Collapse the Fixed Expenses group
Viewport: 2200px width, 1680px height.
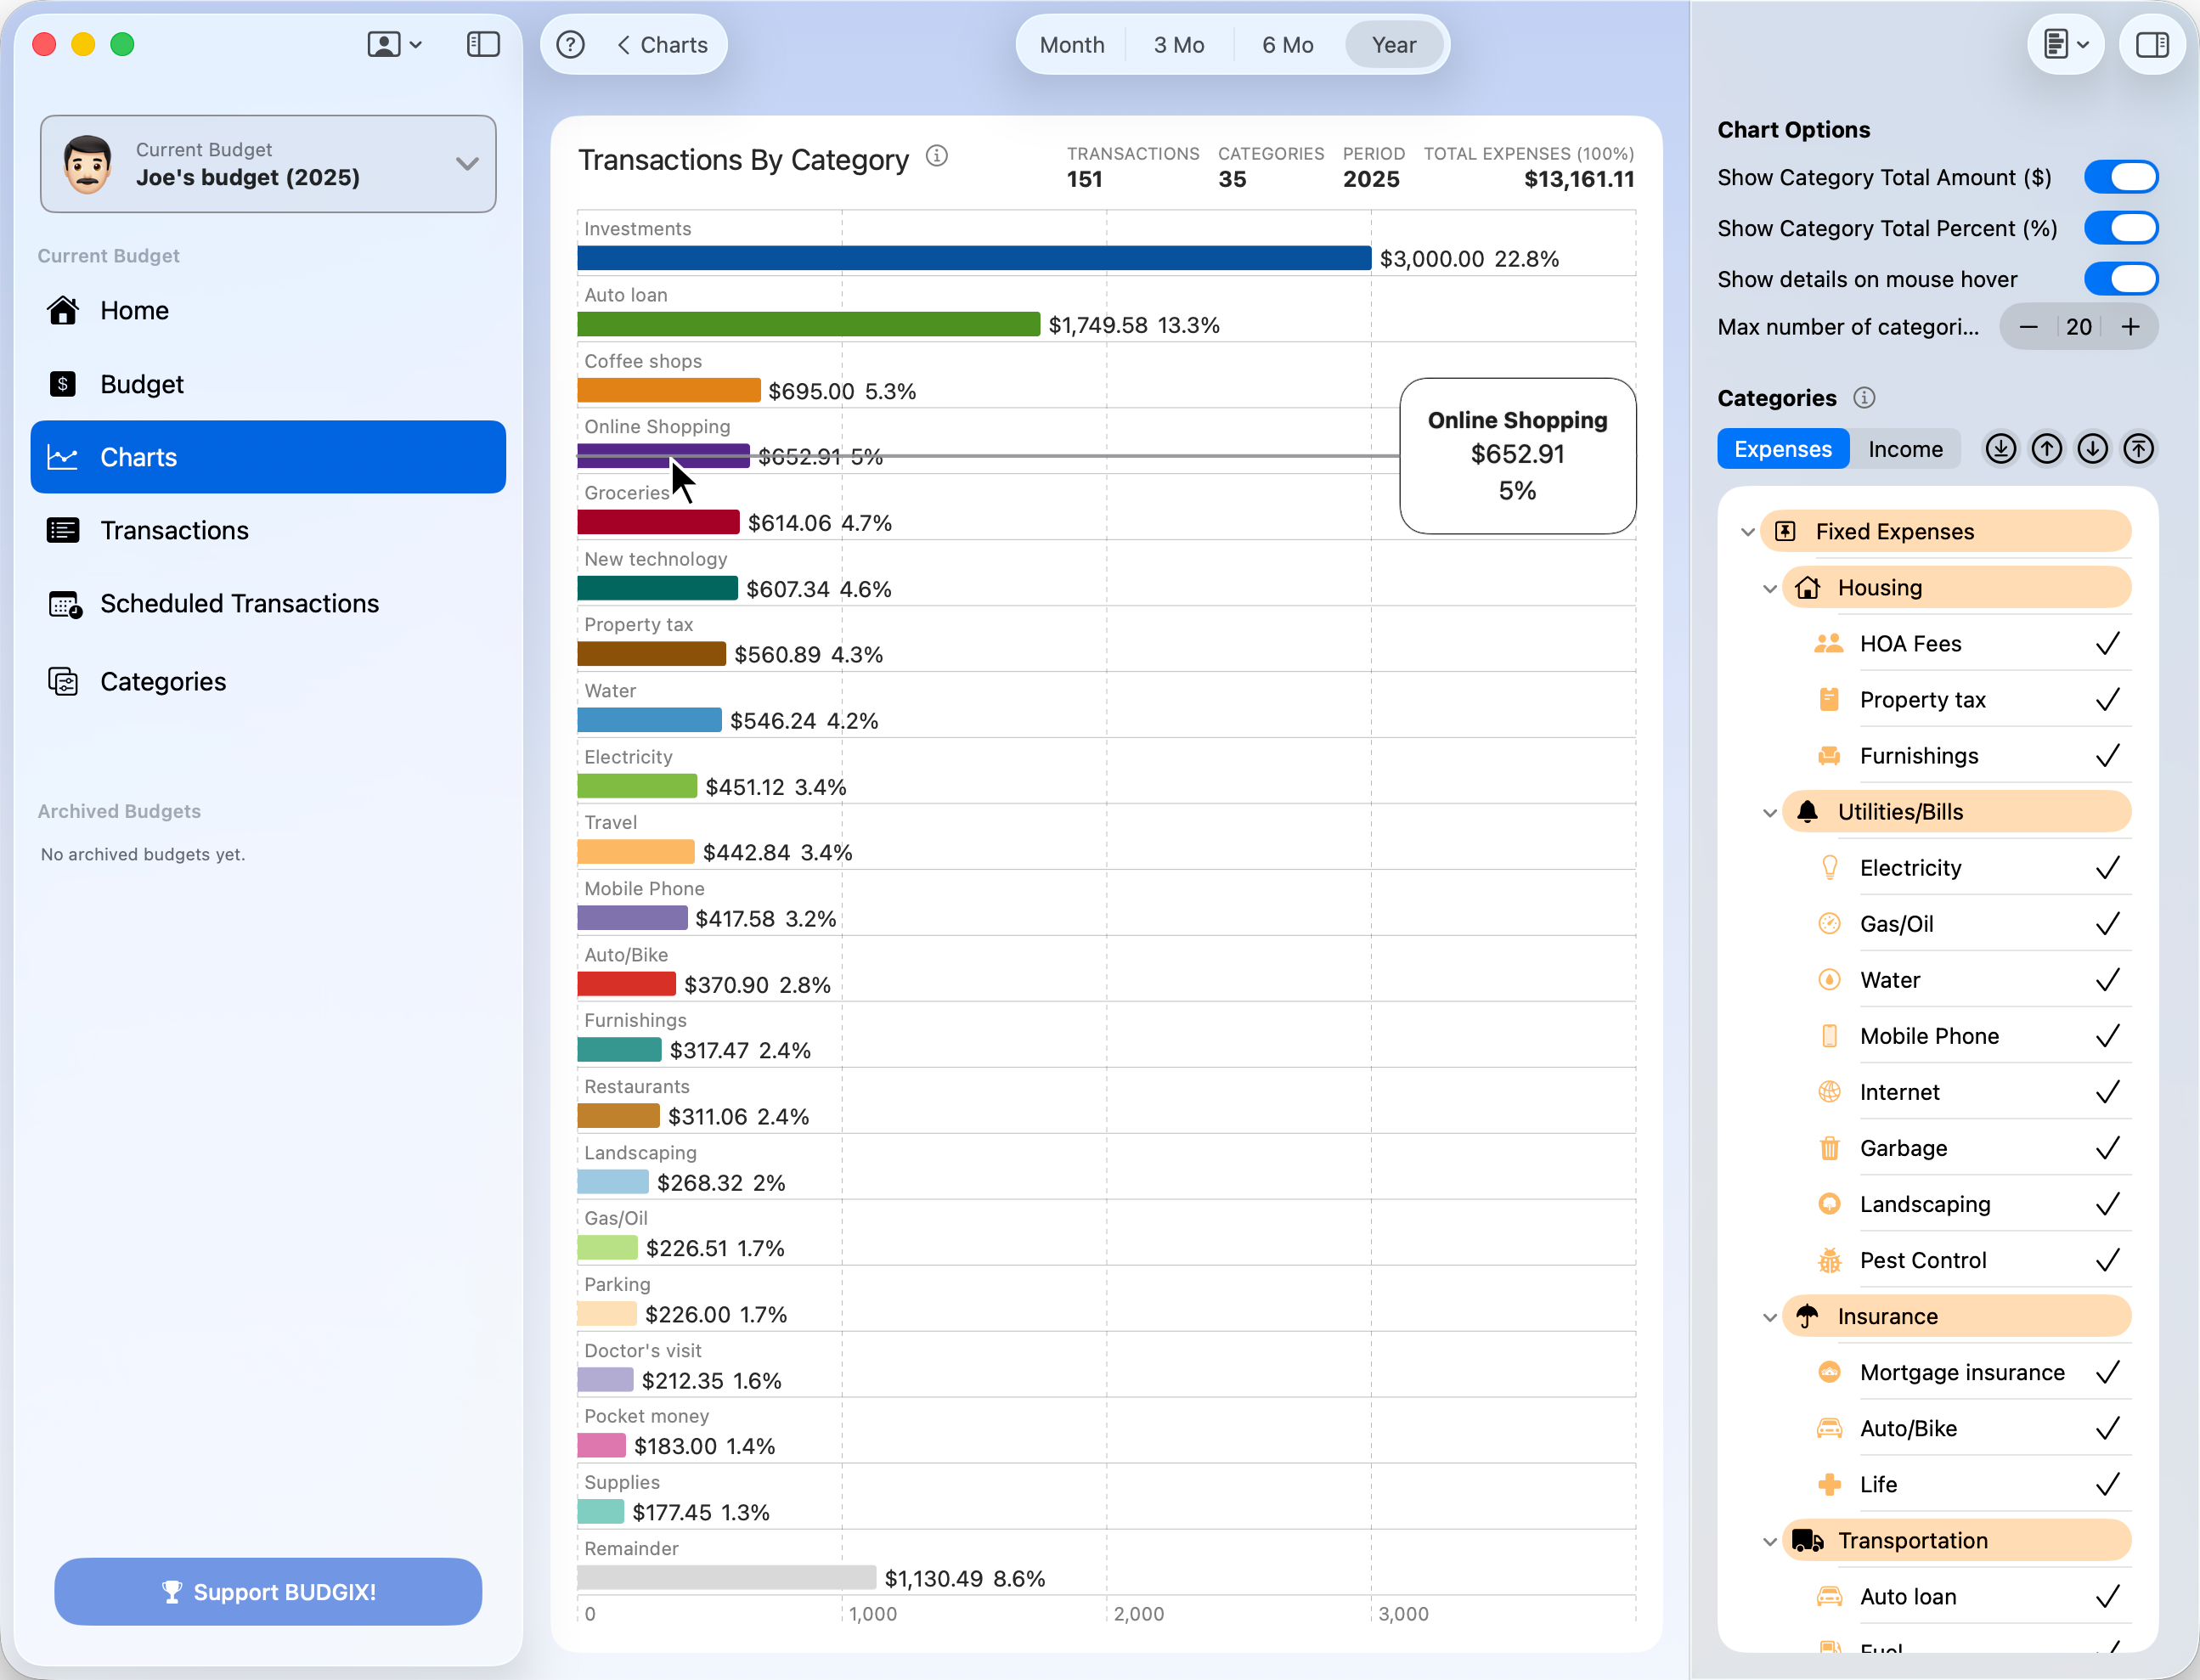pyautogui.click(x=1747, y=532)
